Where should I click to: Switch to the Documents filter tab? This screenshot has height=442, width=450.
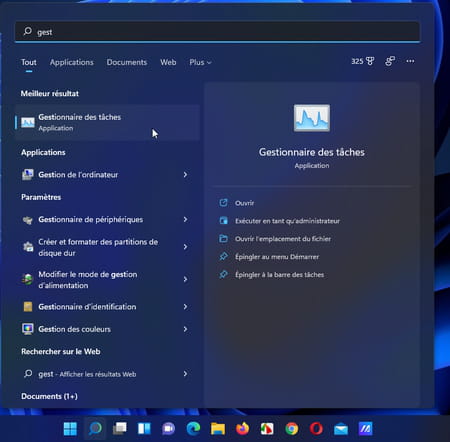[127, 62]
